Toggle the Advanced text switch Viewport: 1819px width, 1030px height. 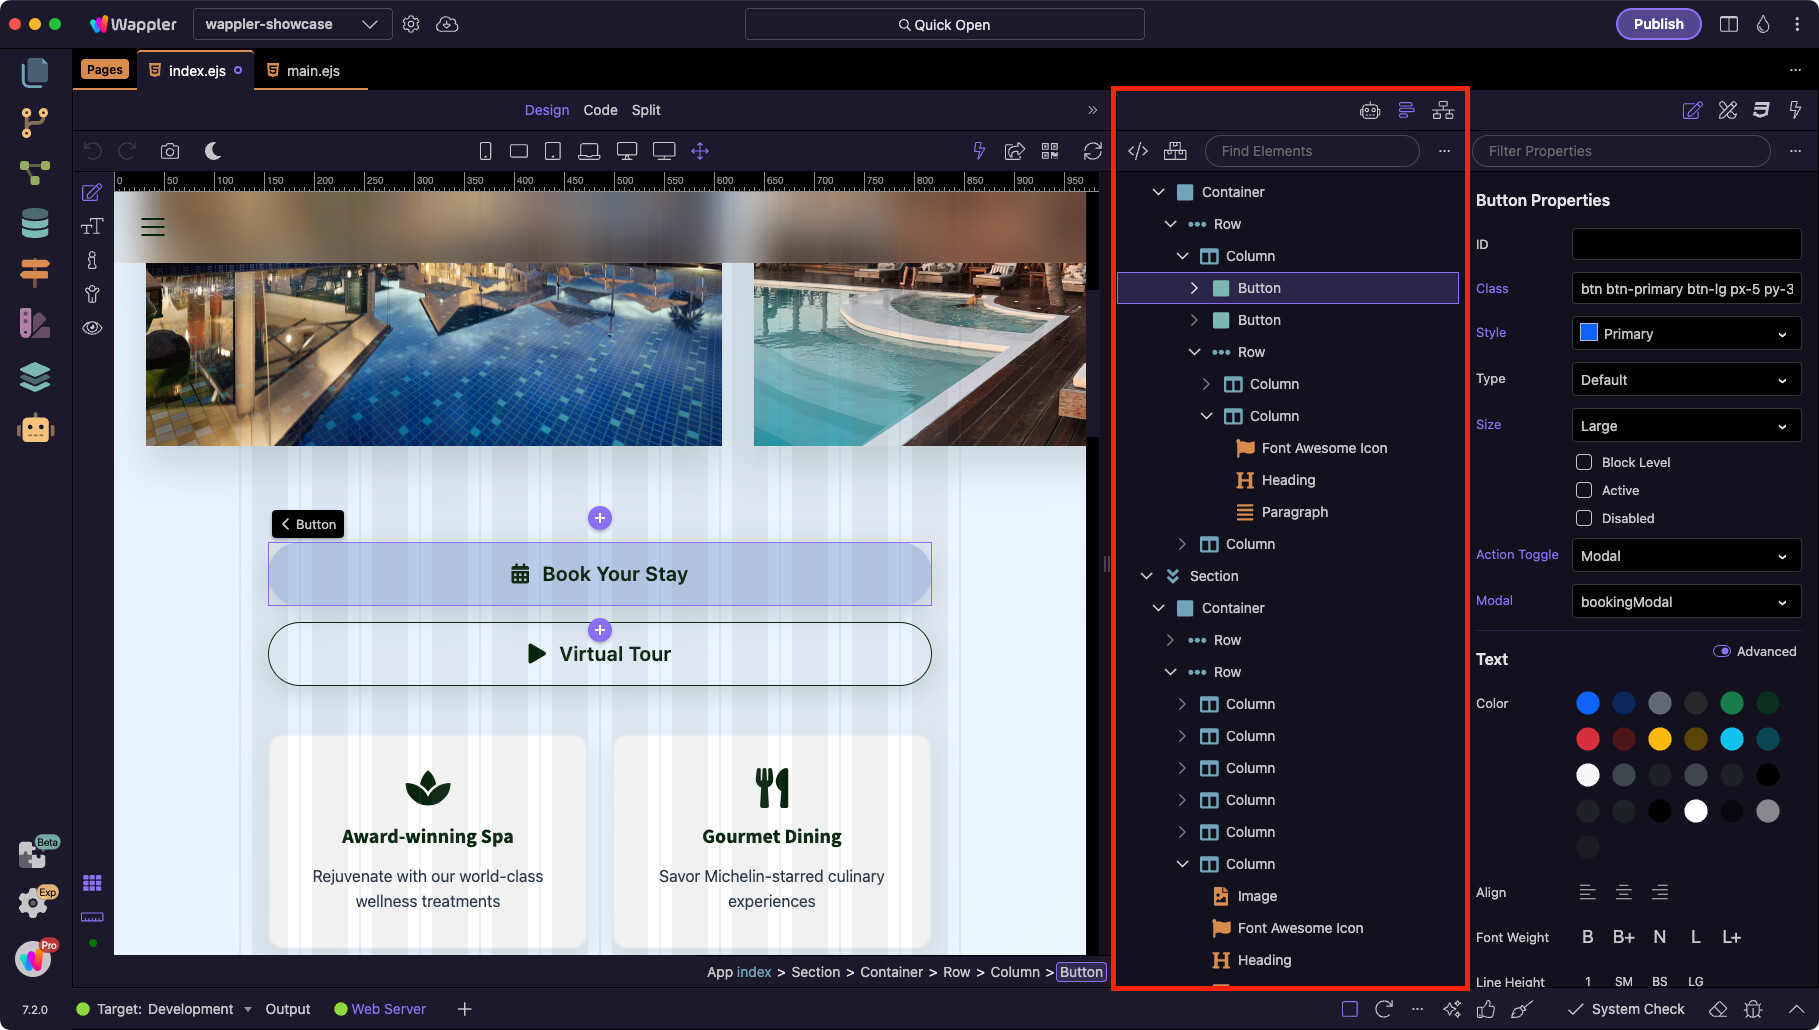click(x=1722, y=651)
